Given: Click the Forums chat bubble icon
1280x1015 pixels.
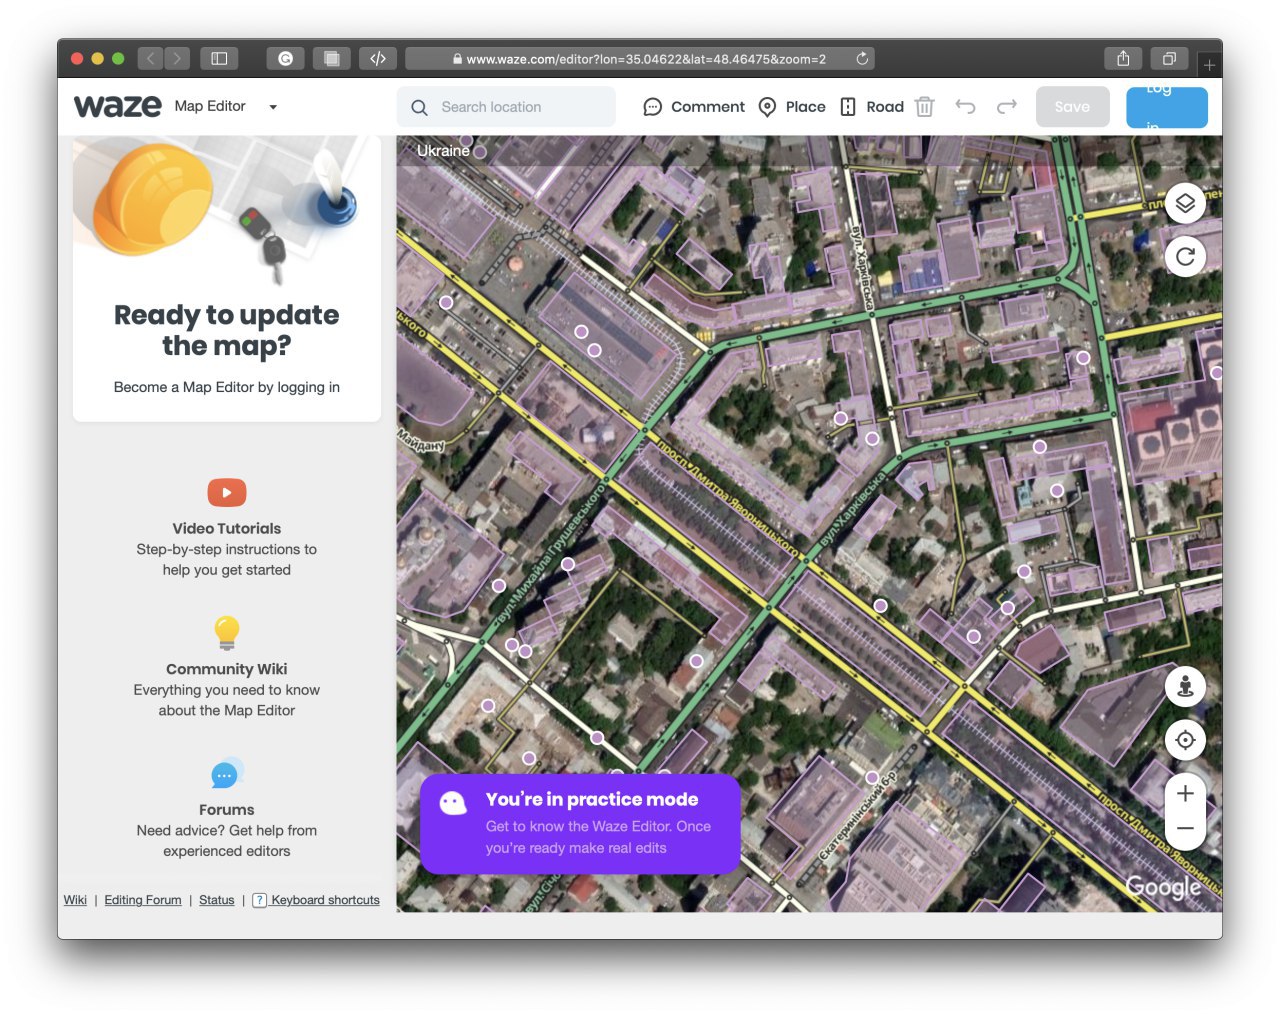Looking at the screenshot, I should [227, 773].
